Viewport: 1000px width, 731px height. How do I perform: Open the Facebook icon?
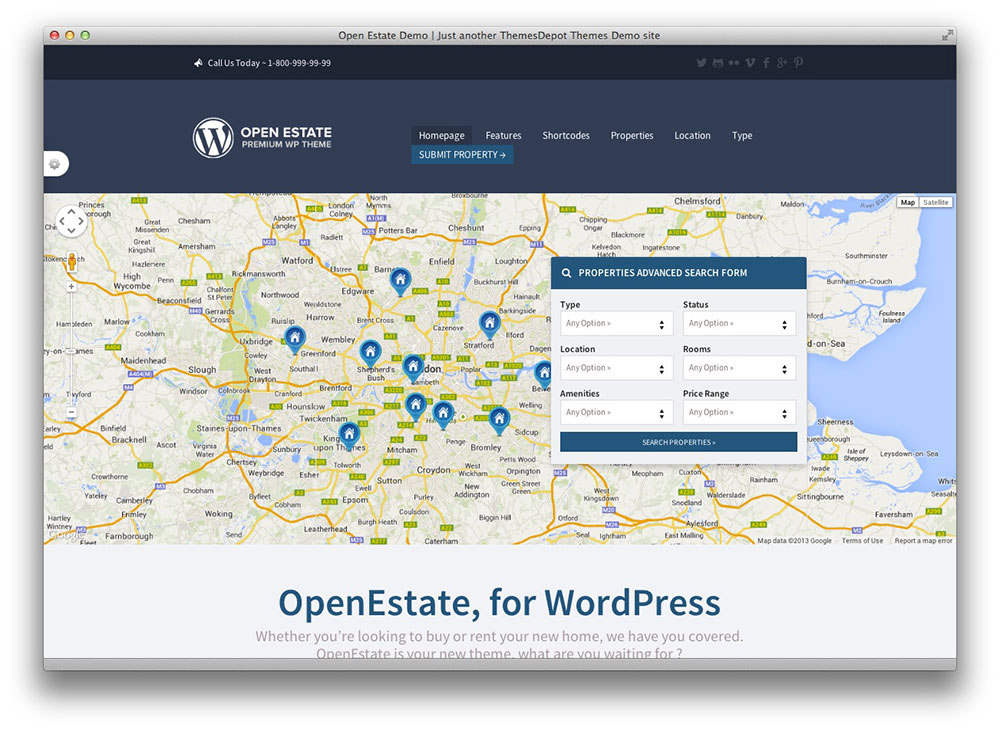point(766,63)
